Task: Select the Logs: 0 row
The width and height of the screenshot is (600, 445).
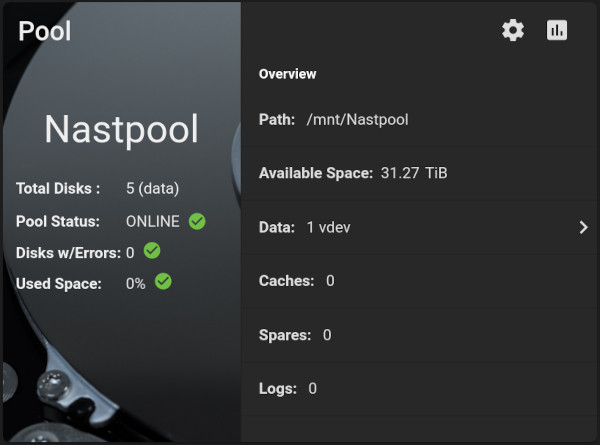Action: pyautogui.click(x=420, y=389)
